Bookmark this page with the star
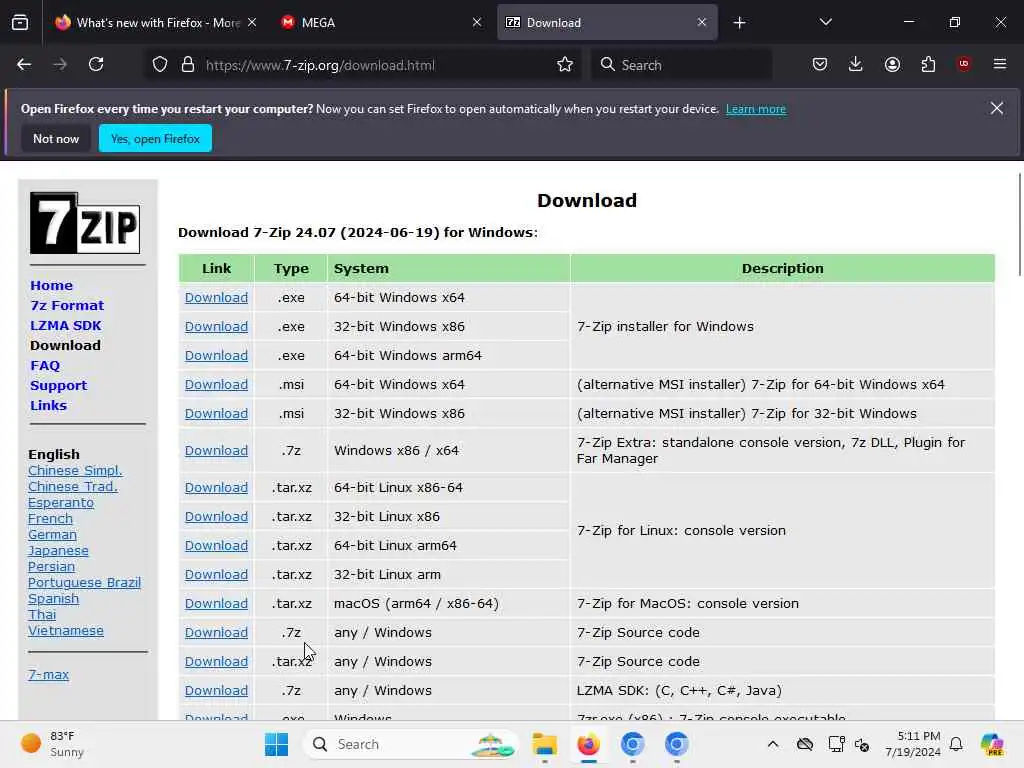This screenshot has width=1024, height=768. click(565, 65)
